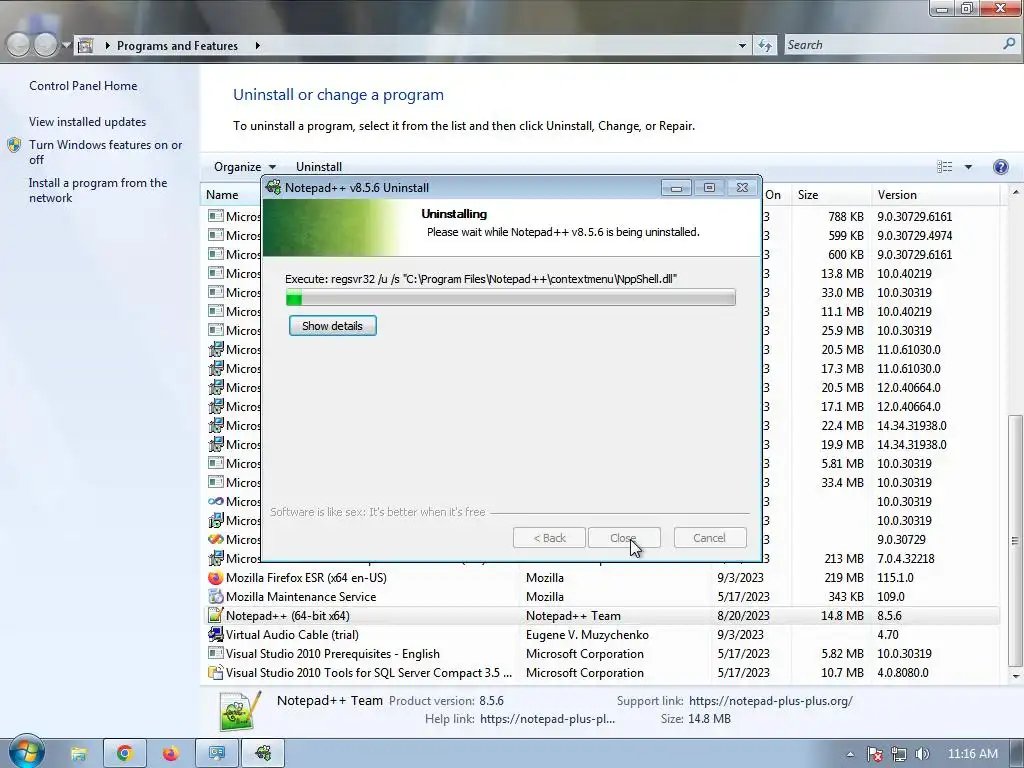Select Visual Studio 2010 Prerequisites - English row
This screenshot has height=768, width=1024.
click(601, 654)
